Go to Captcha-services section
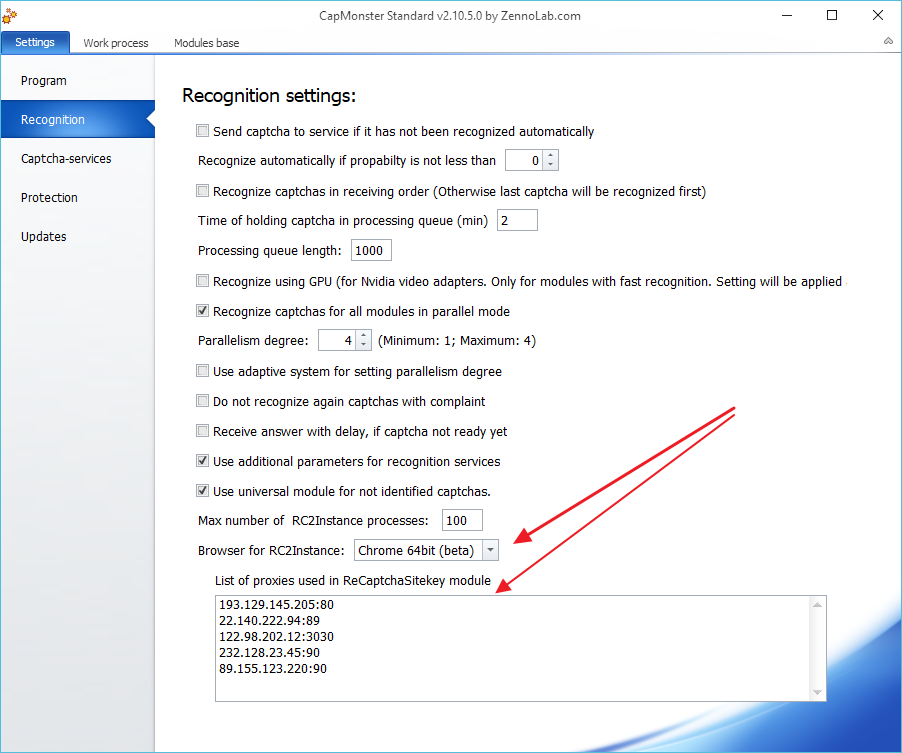 pos(78,158)
